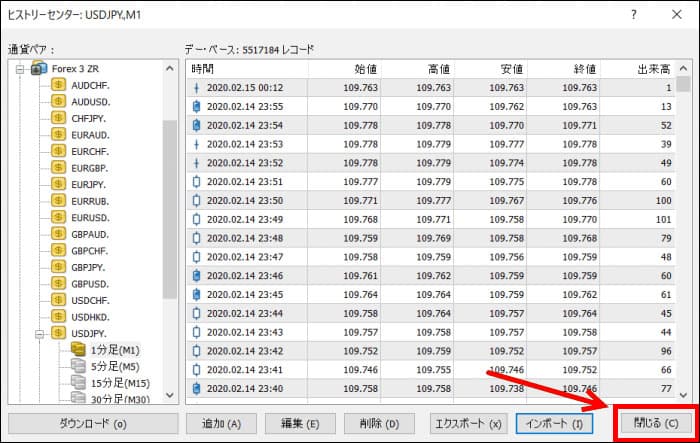Select the USDCHF. symbol label

[90, 300]
